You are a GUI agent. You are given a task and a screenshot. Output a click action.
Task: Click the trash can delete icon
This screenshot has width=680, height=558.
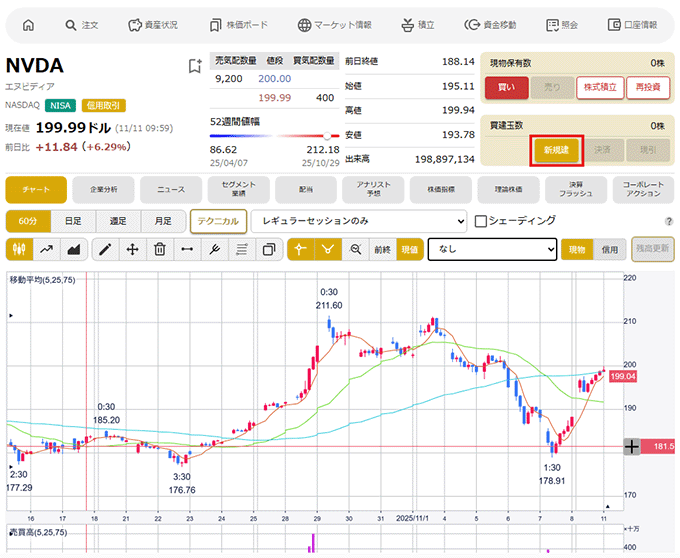[159, 249]
